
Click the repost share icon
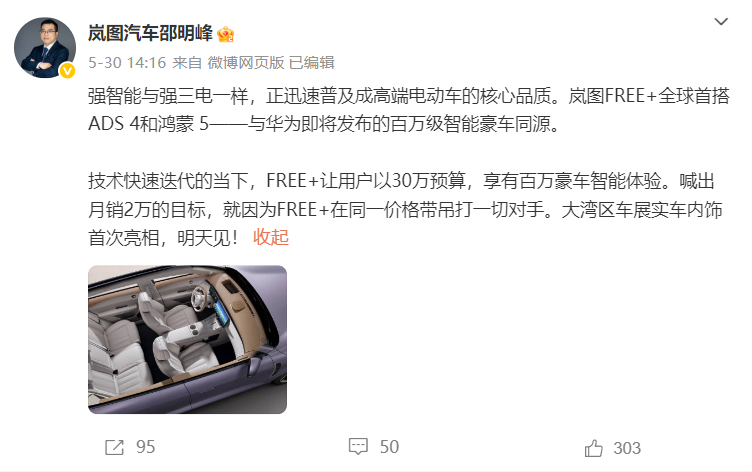tap(114, 448)
